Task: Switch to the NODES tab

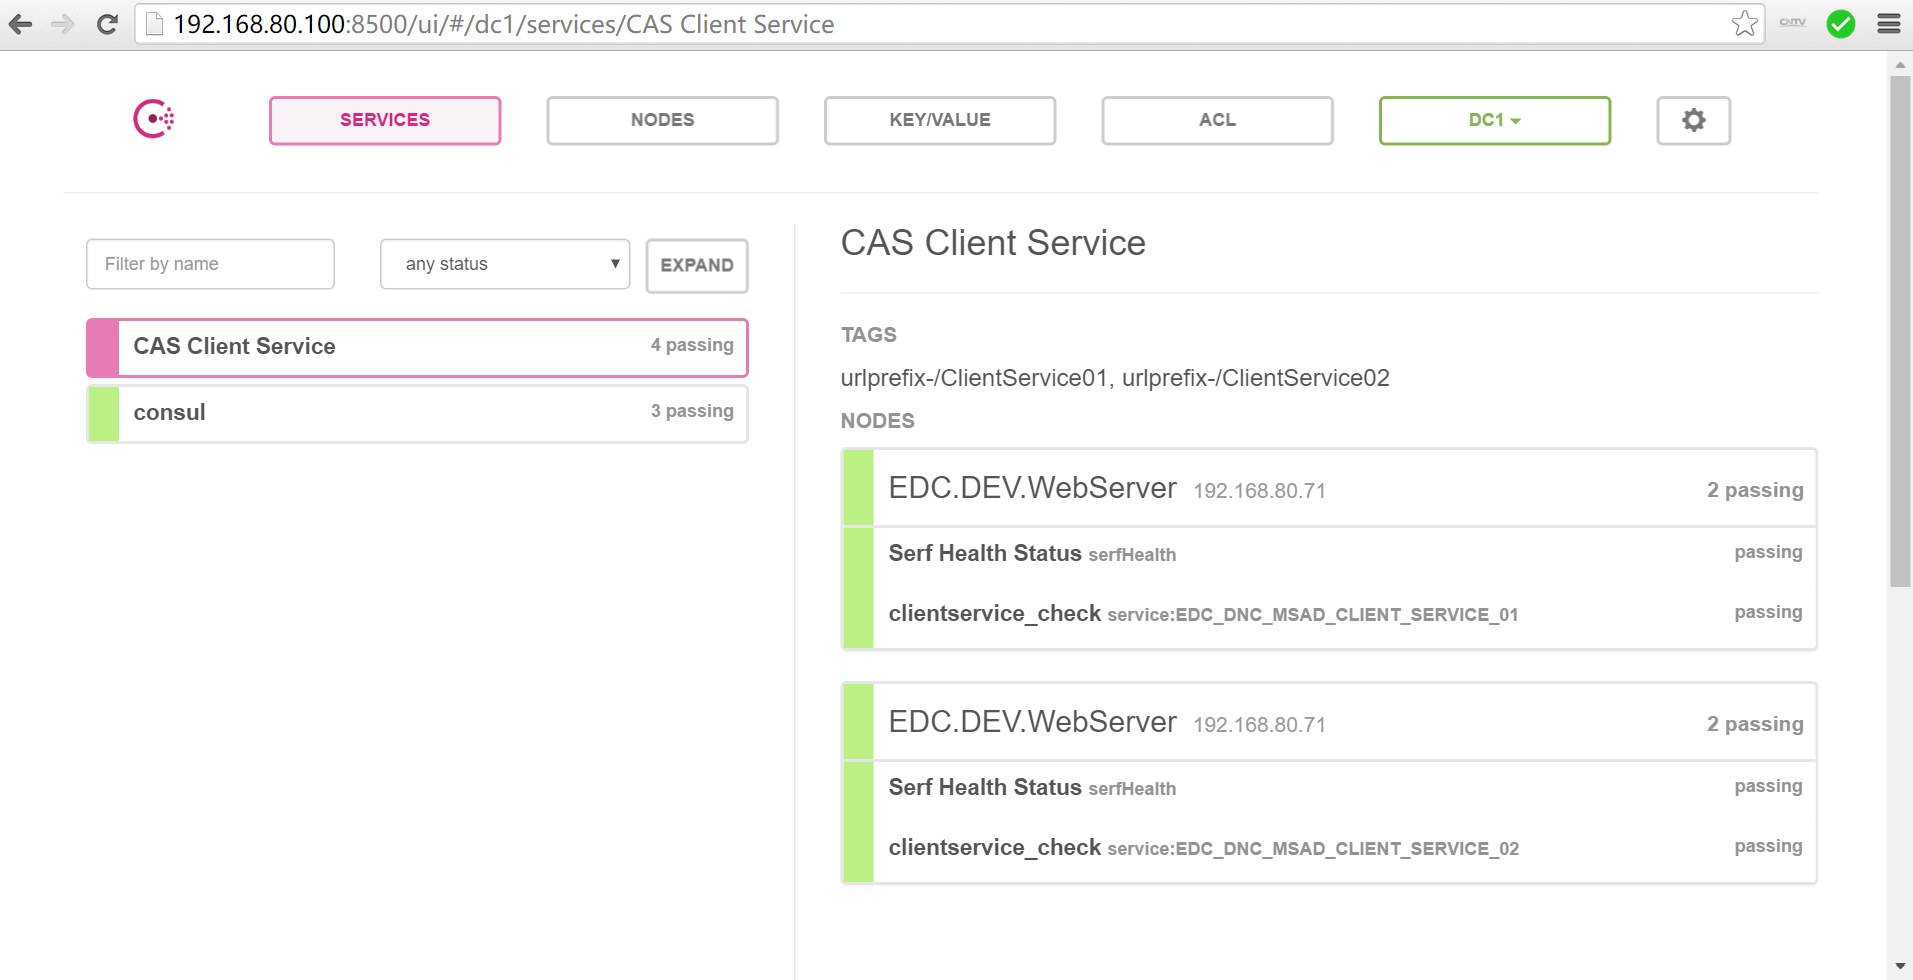Action: 662,120
